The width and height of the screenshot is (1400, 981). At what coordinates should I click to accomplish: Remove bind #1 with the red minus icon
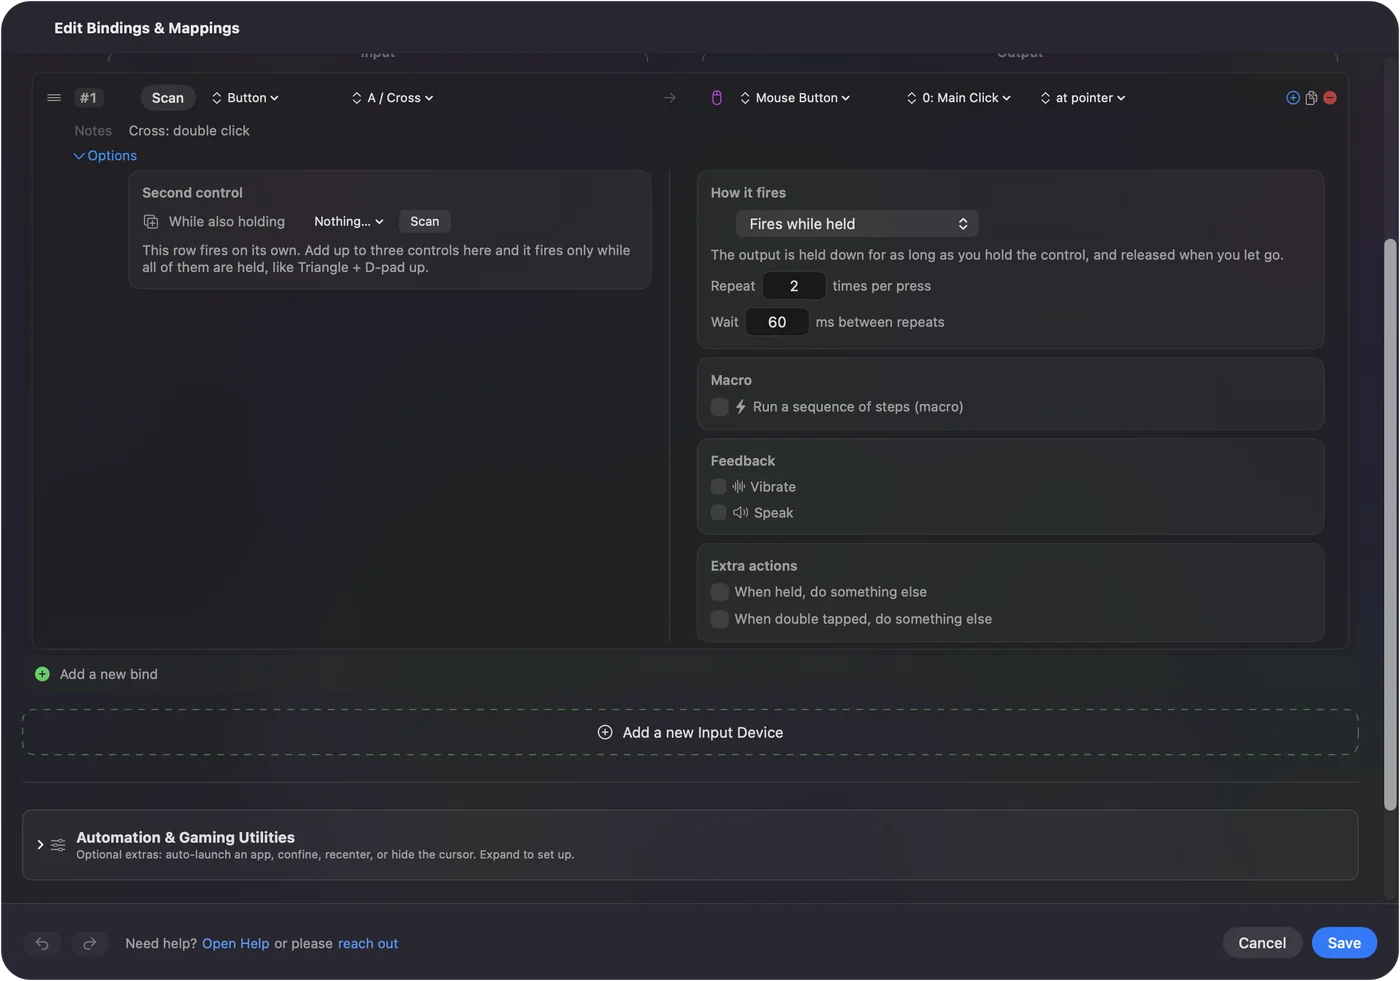click(x=1330, y=98)
